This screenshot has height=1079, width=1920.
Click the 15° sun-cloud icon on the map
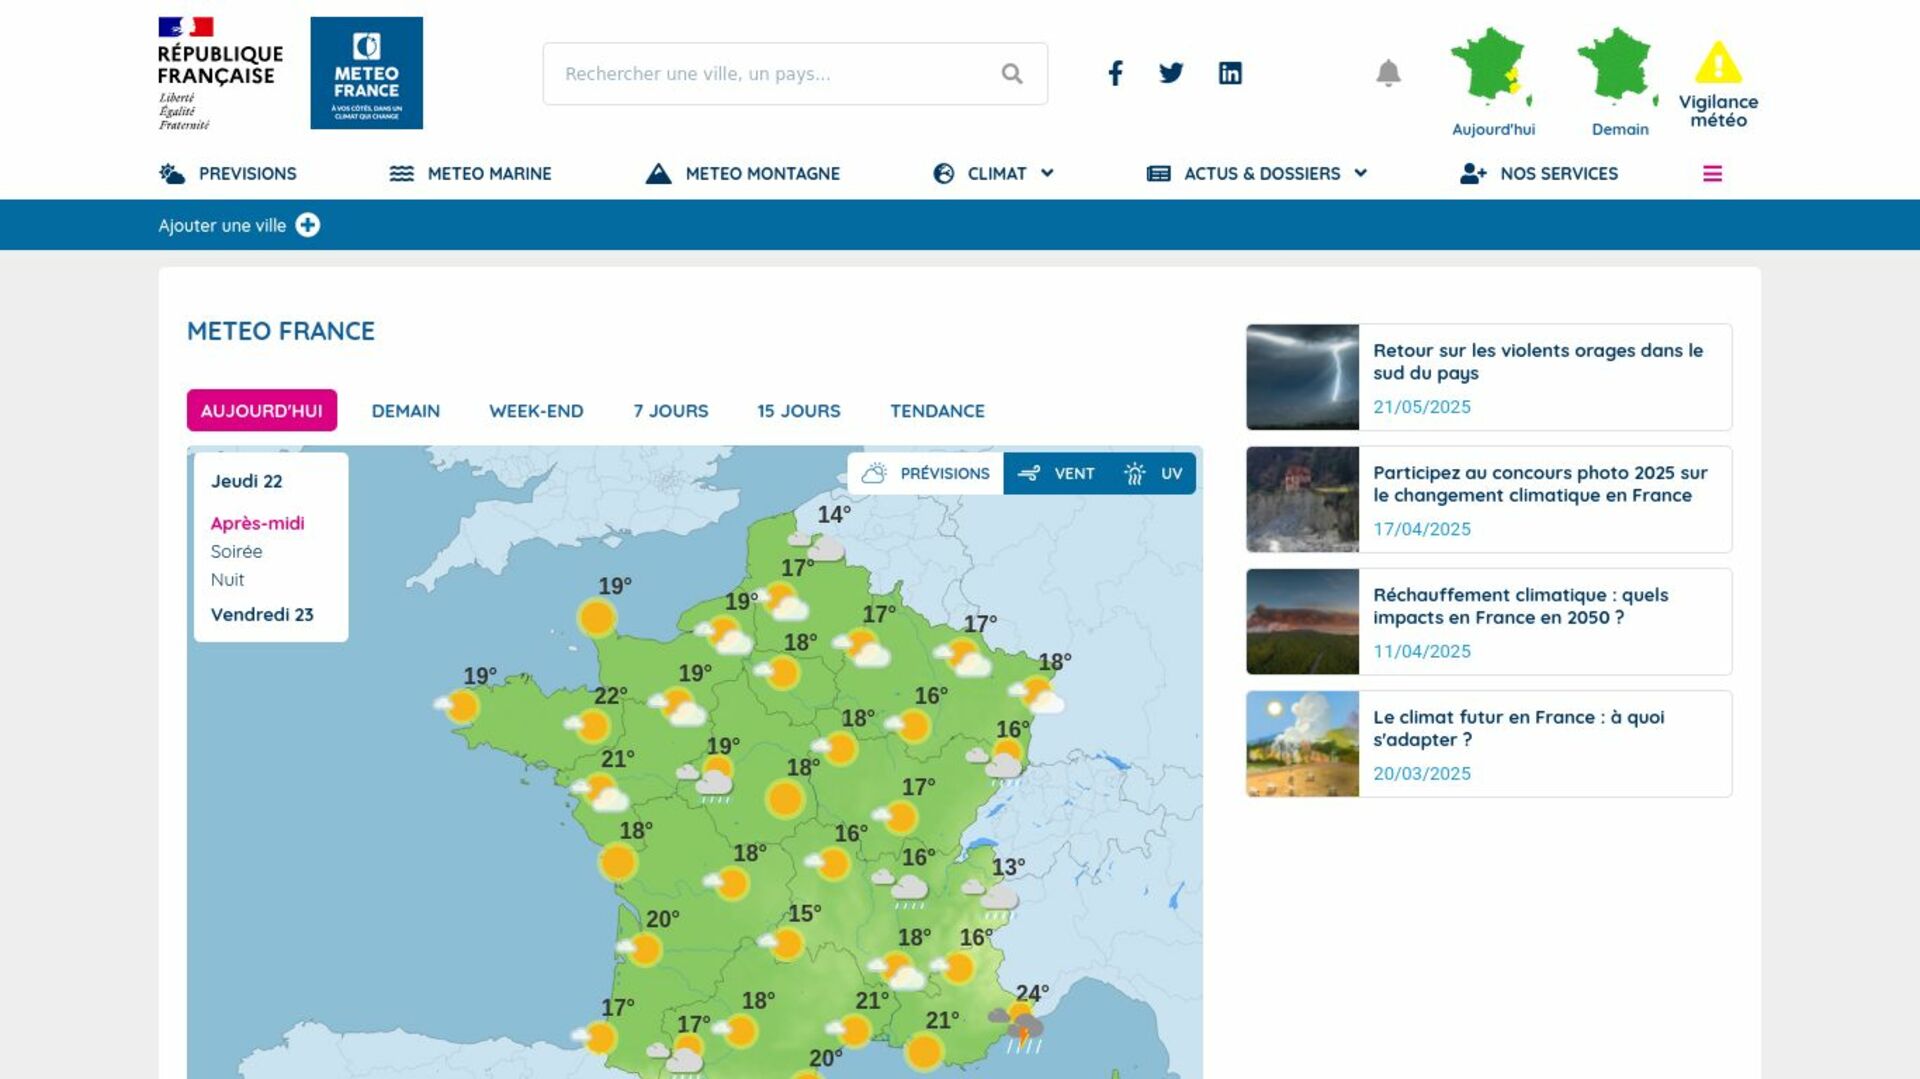coord(782,942)
